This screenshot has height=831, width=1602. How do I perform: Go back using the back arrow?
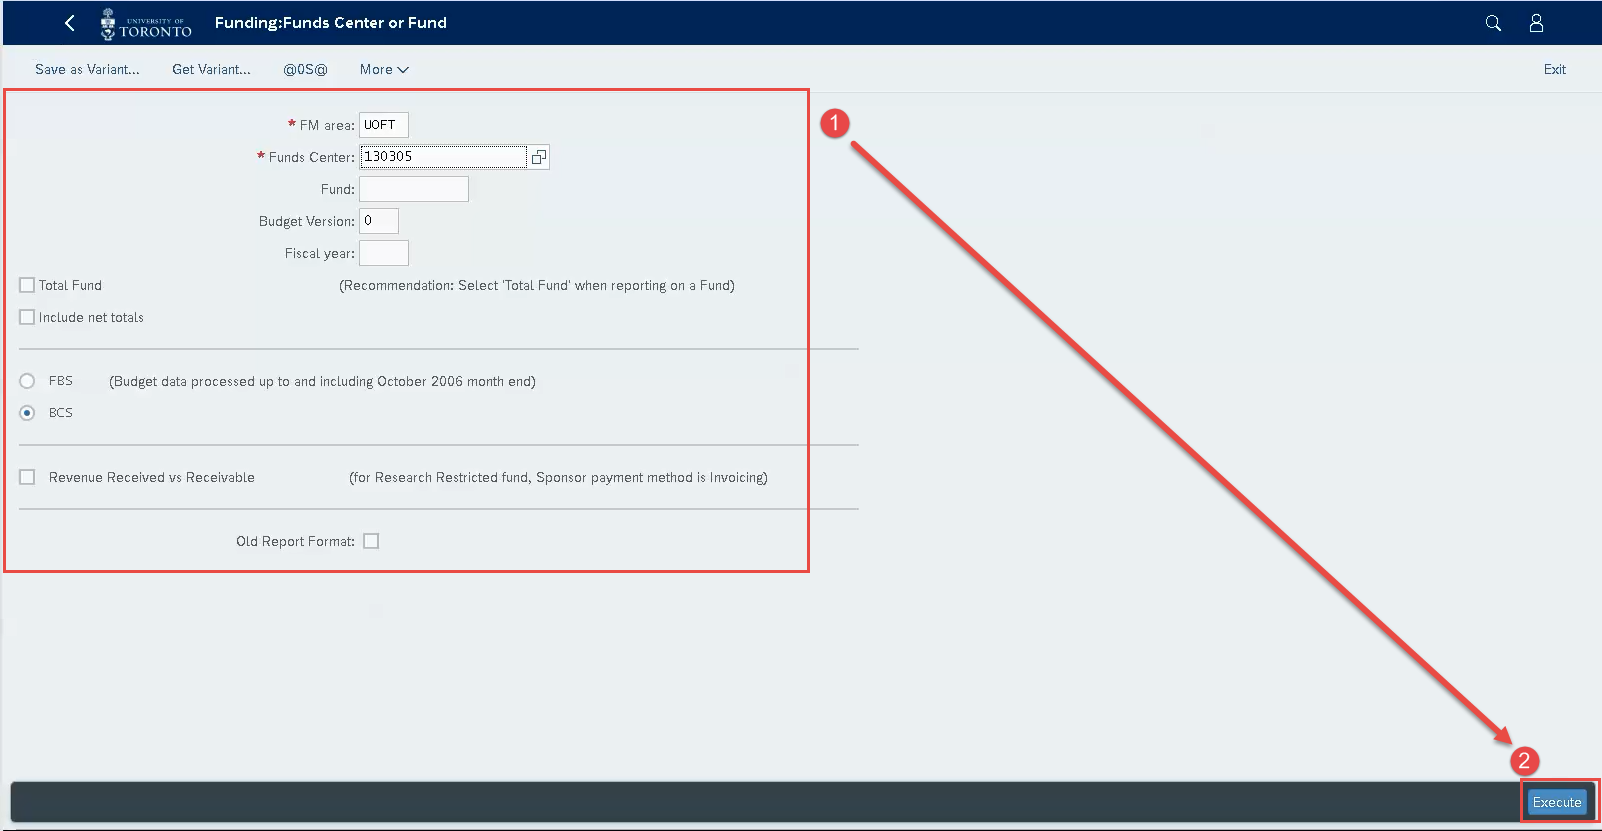click(70, 23)
